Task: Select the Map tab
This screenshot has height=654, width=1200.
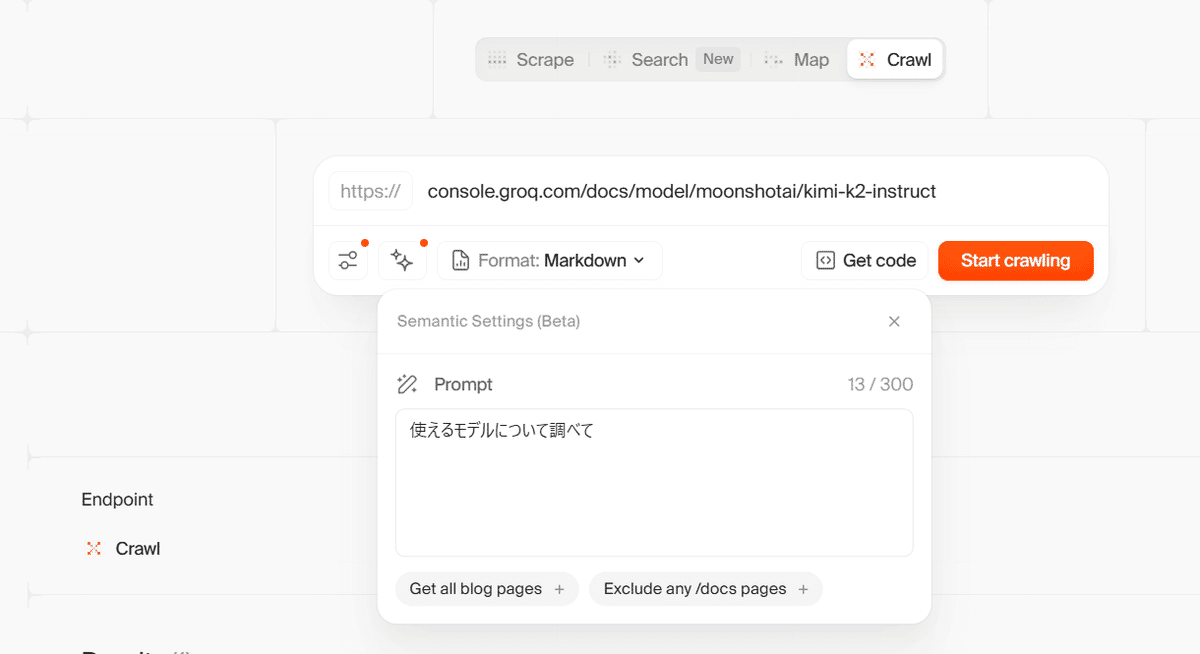Action: pos(797,60)
